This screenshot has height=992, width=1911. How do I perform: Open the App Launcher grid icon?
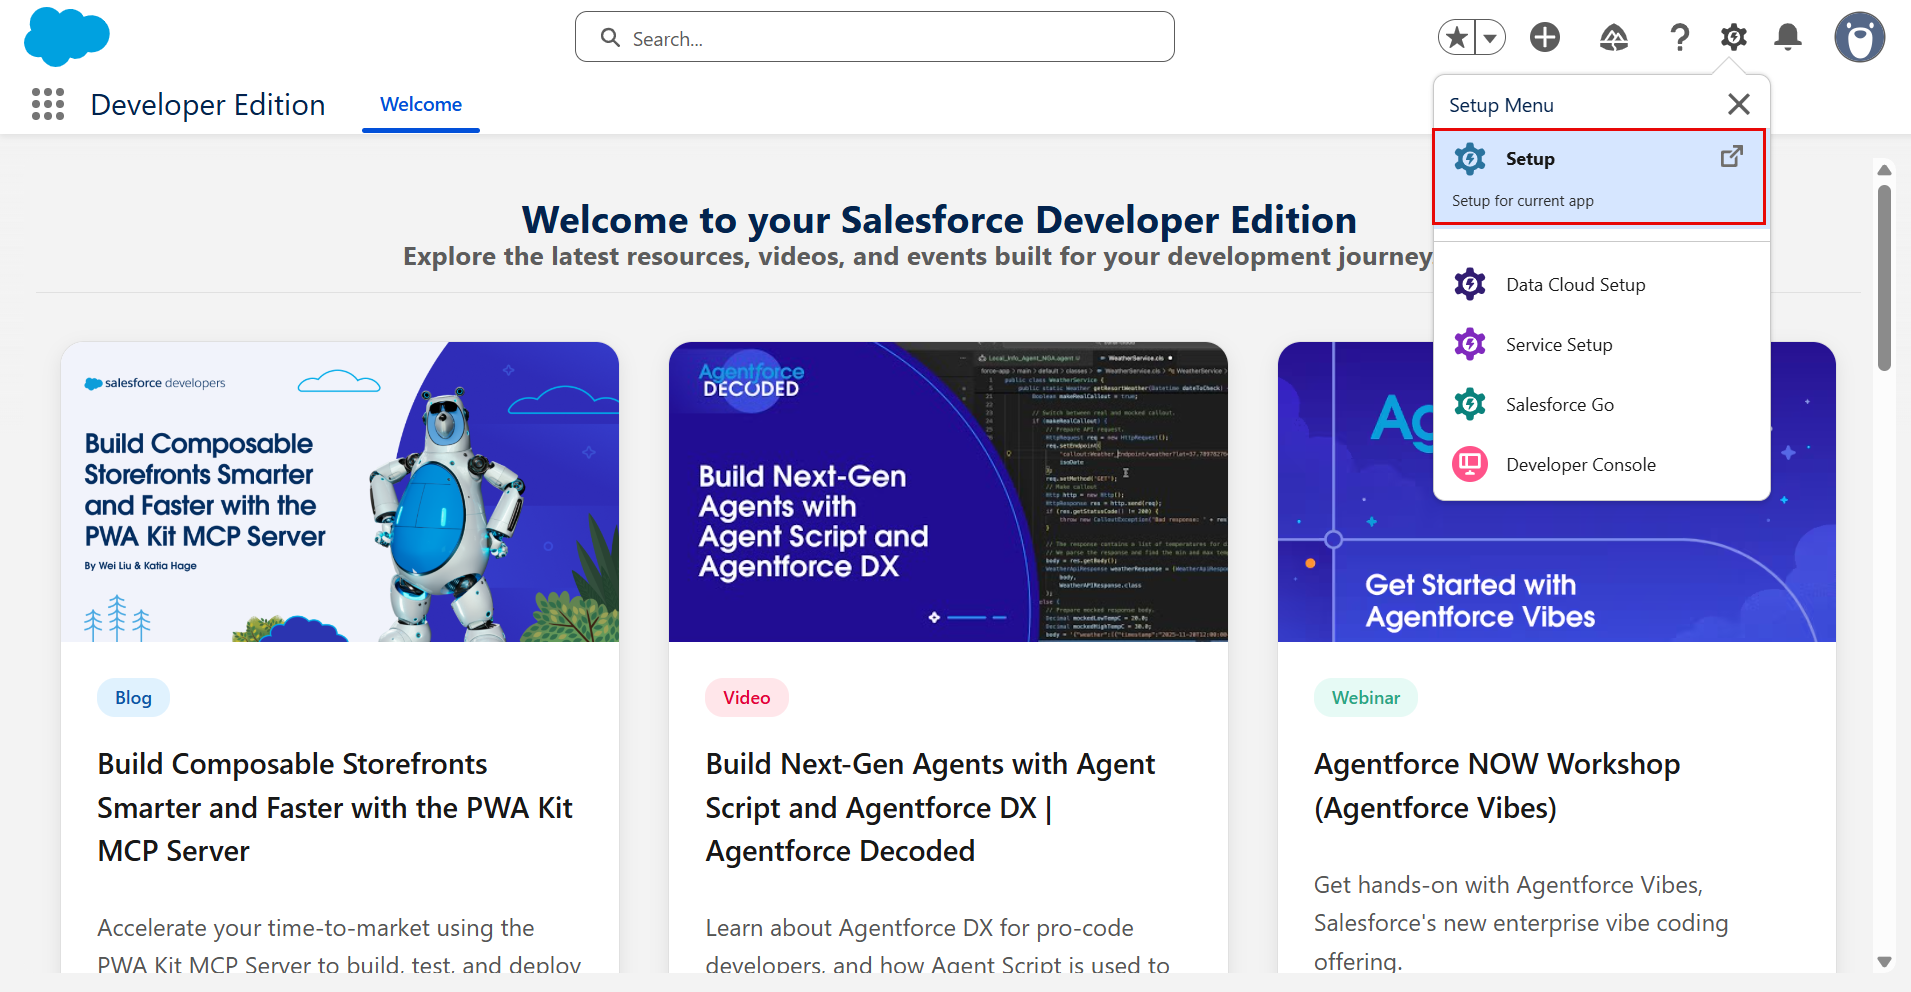pyautogui.click(x=48, y=104)
